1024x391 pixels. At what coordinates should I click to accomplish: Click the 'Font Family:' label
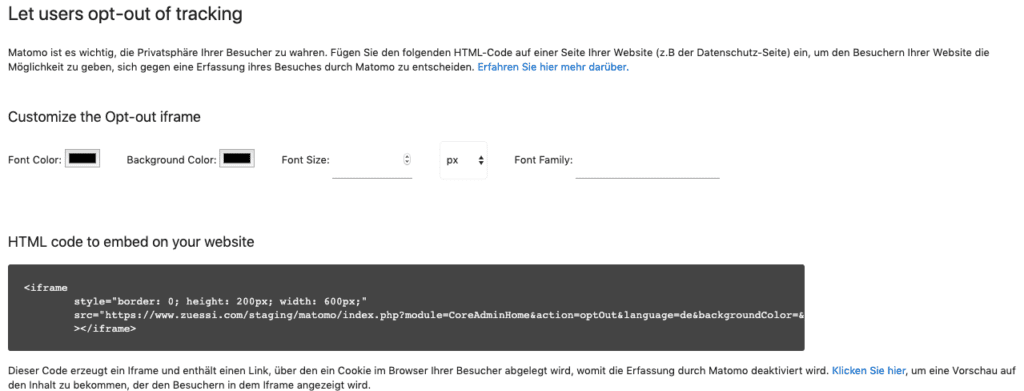tap(543, 159)
